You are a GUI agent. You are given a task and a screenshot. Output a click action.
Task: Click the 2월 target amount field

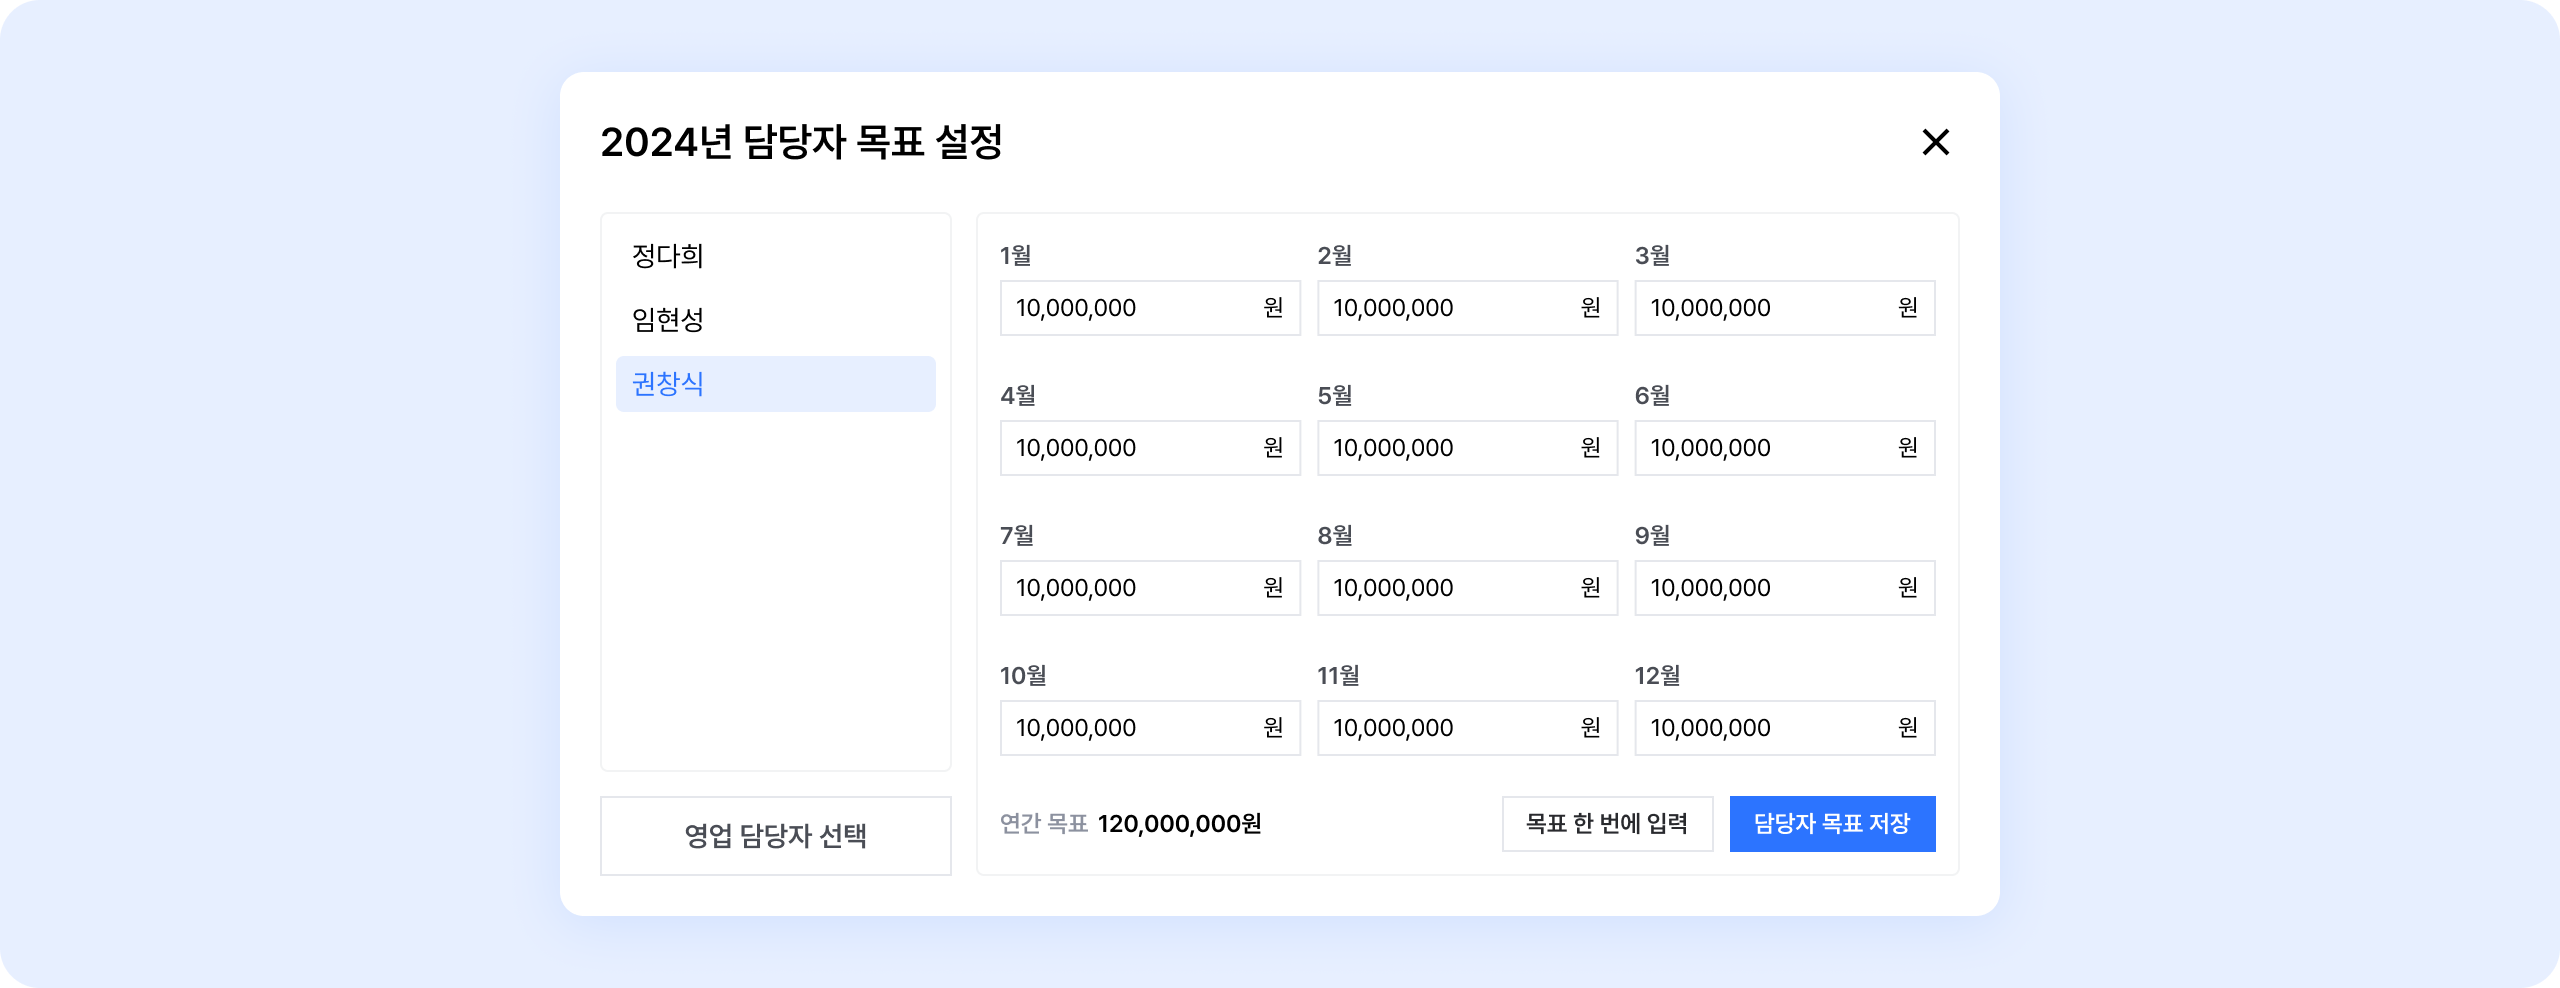pyautogui.click(x=1448, y=308)
